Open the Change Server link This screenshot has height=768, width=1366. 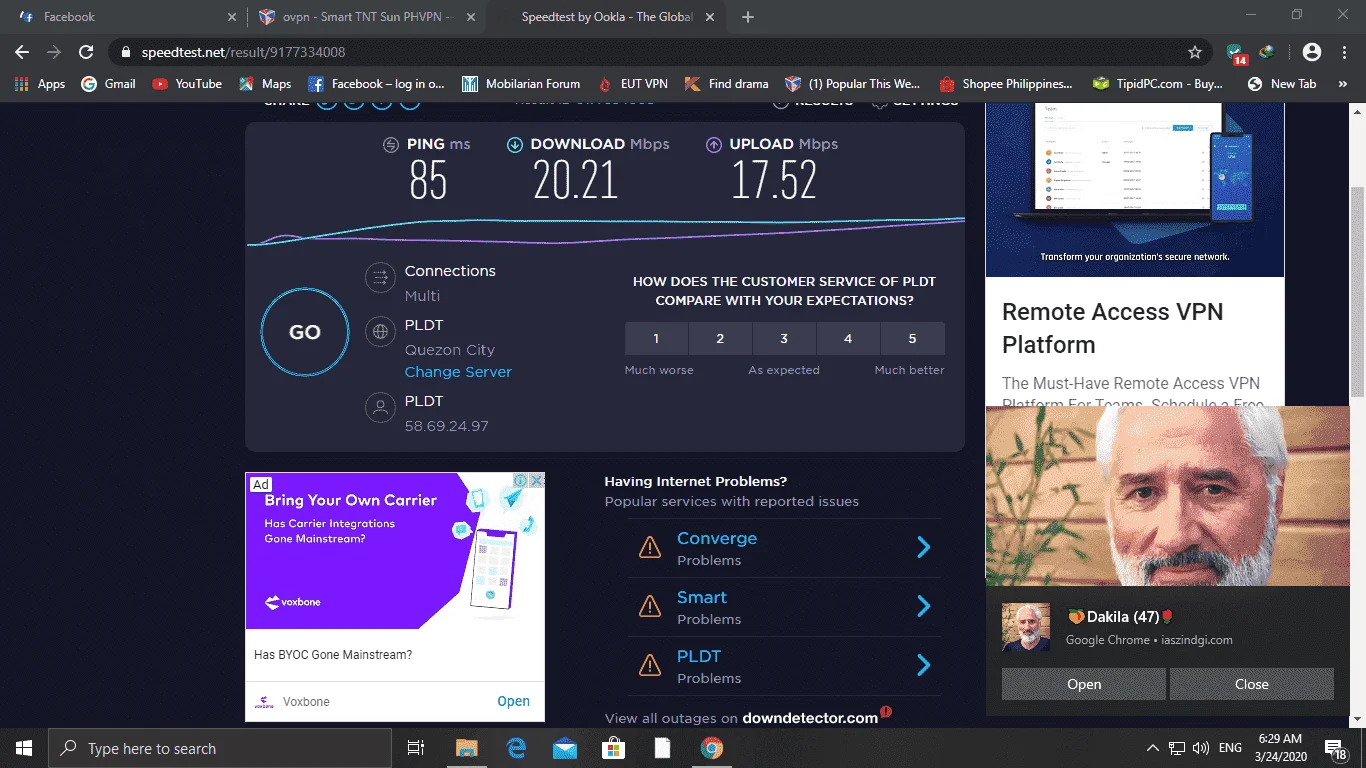(458, 372)
